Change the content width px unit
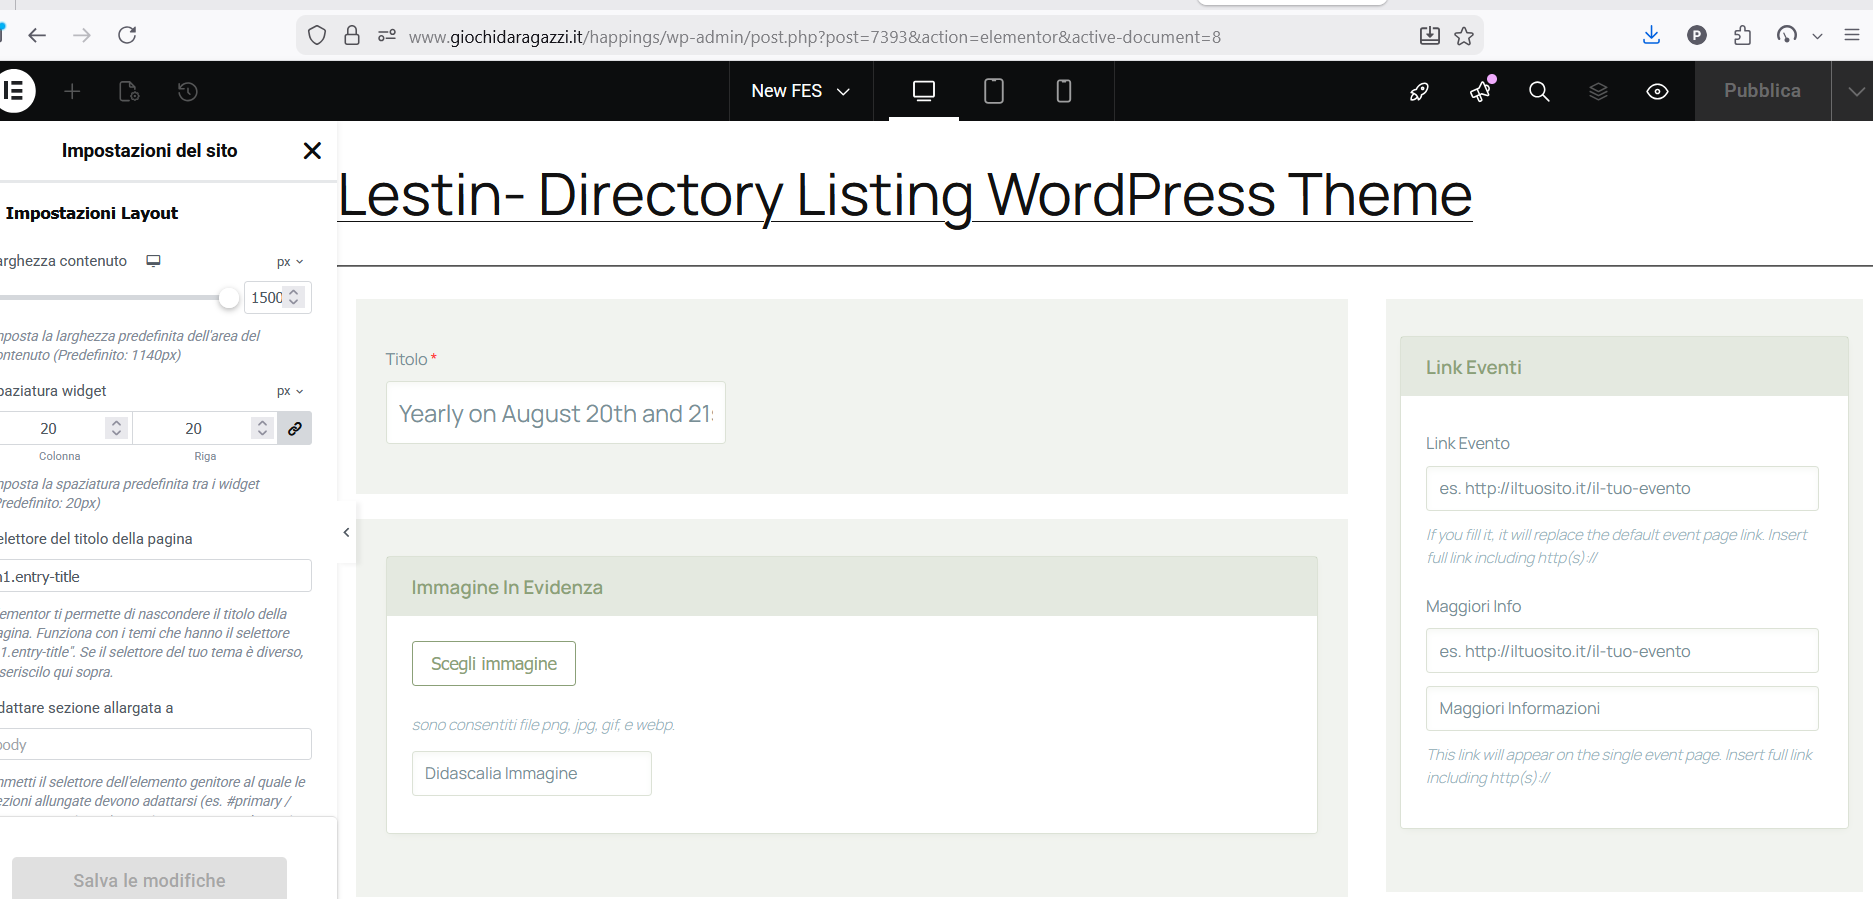Image resolution: width=1873 pixels, height=899 pixels. pyautogui.click(x=290, y=262)
